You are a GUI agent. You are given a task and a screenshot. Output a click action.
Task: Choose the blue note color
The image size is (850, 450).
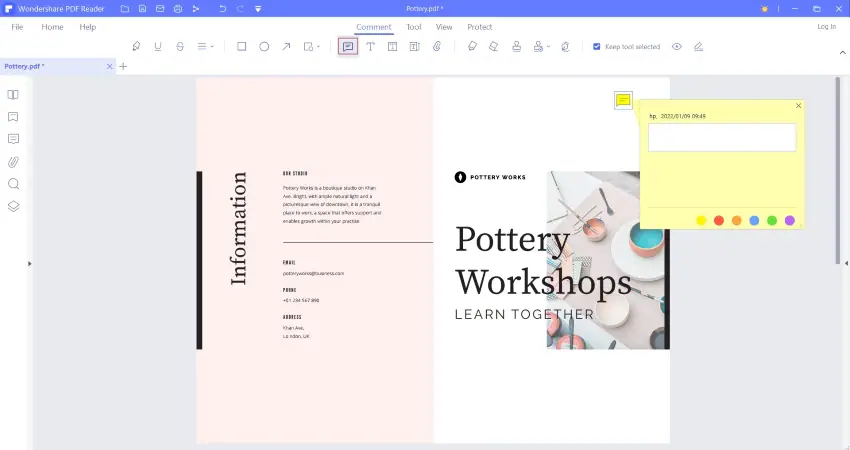point(754,220)
